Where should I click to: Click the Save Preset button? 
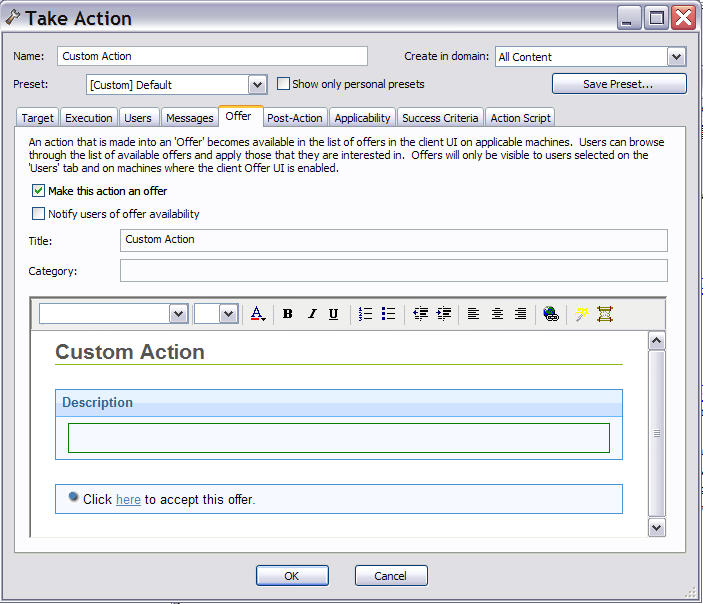click(619, 84)
